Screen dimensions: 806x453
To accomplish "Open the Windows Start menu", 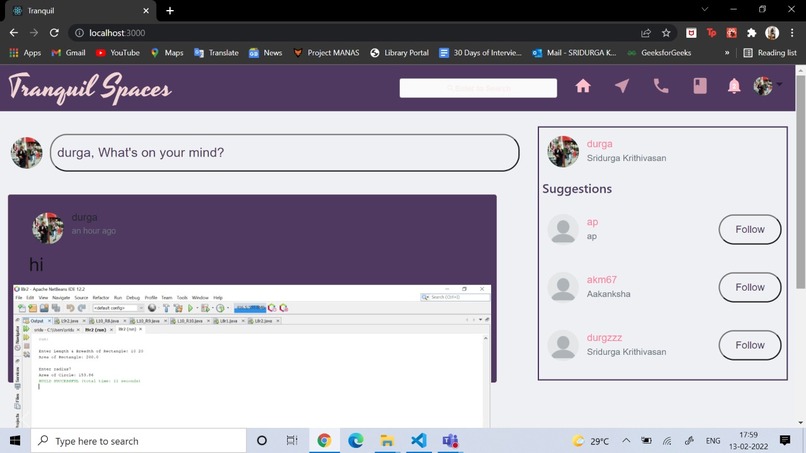I will pos(15,441).
